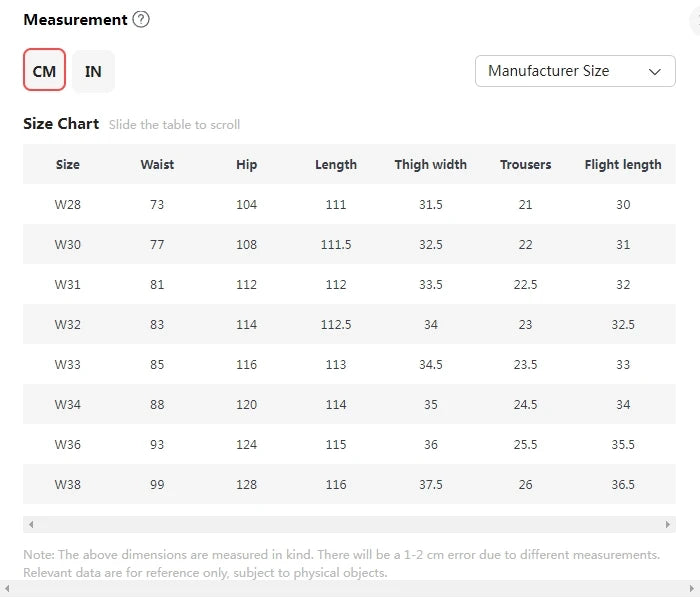Viewport: 700px width, 598px height.
Task: Click the dropdown chevron arrow
Action: (655, 71)
